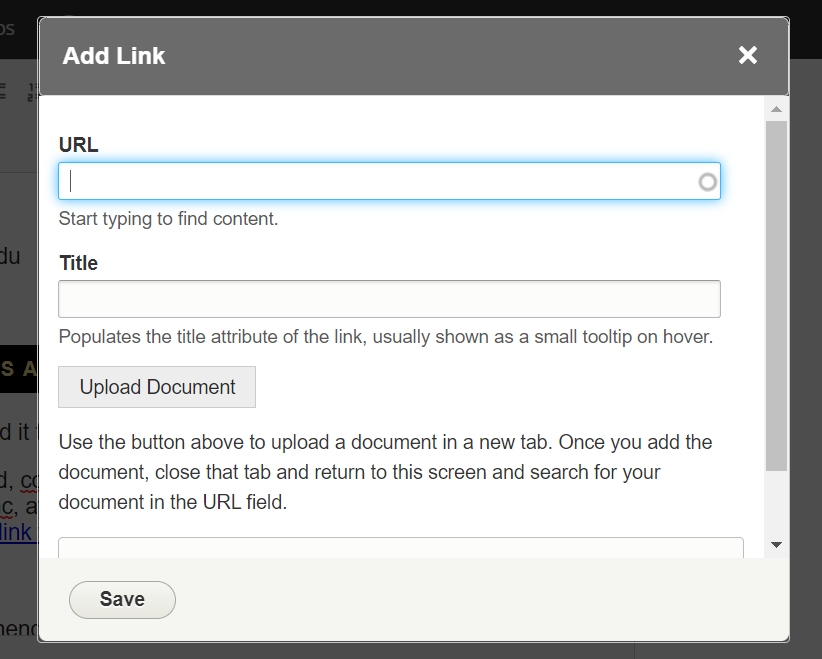Click the blue underlined link behind dialog
The height and width of the screenshot is (659, 822).
click(17, 531)
